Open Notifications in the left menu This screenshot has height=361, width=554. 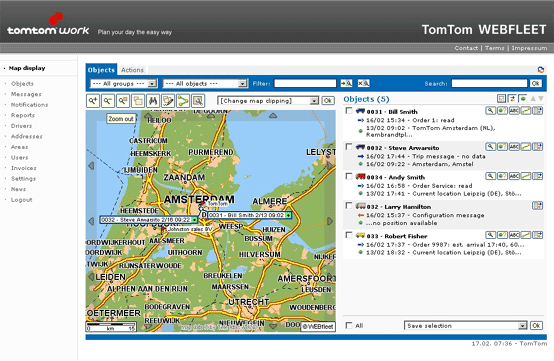pos(29,105)
